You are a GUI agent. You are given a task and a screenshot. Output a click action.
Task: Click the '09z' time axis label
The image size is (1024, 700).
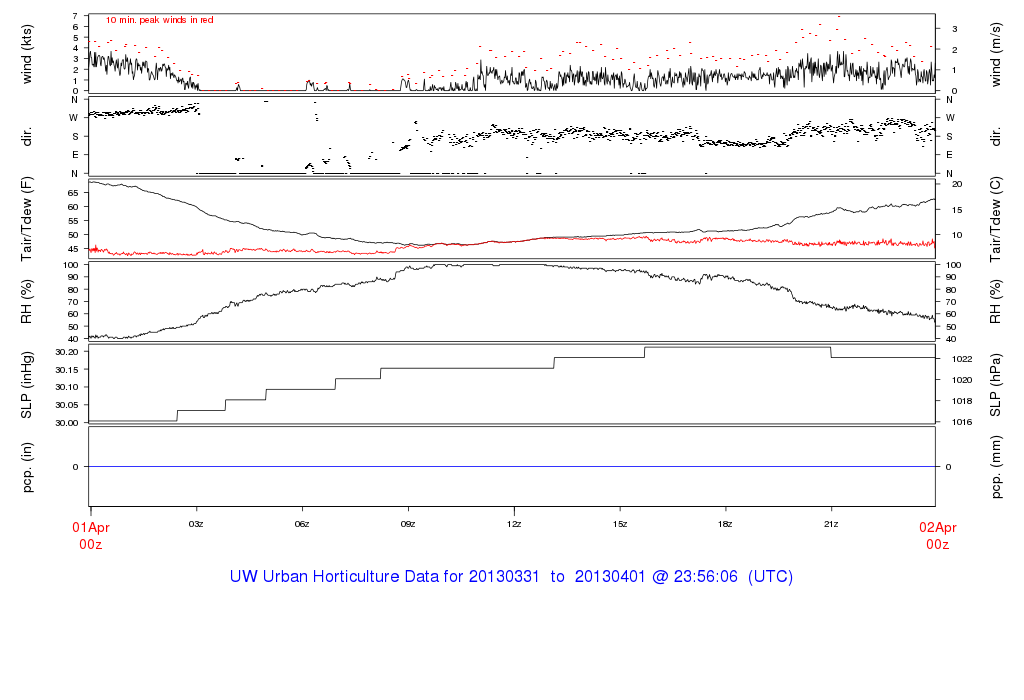click(408, 524)
